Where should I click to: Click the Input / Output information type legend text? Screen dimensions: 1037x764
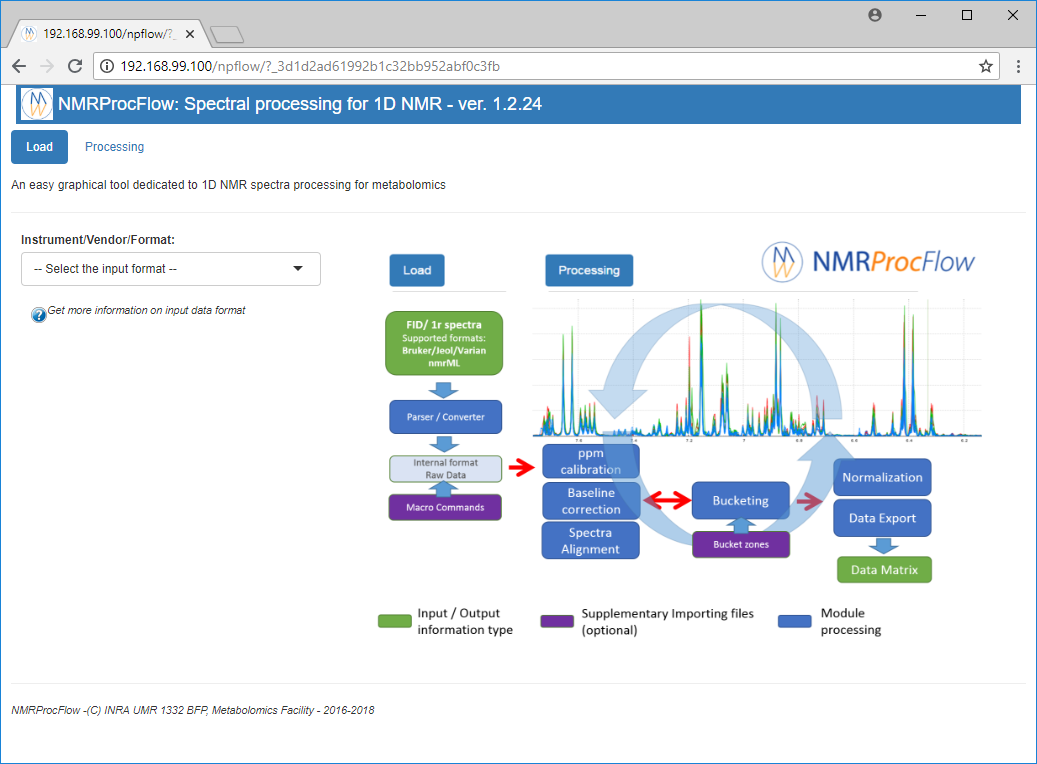pos(465,622)
